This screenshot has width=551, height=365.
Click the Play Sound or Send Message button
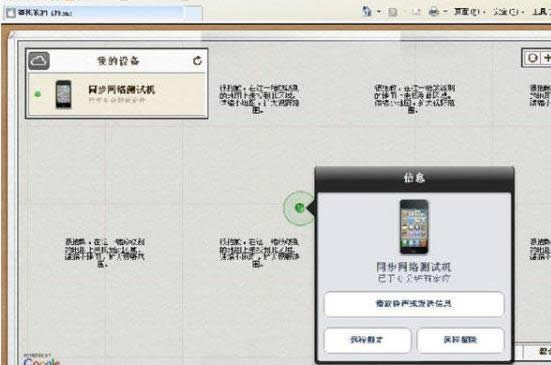tap(414, 304)
